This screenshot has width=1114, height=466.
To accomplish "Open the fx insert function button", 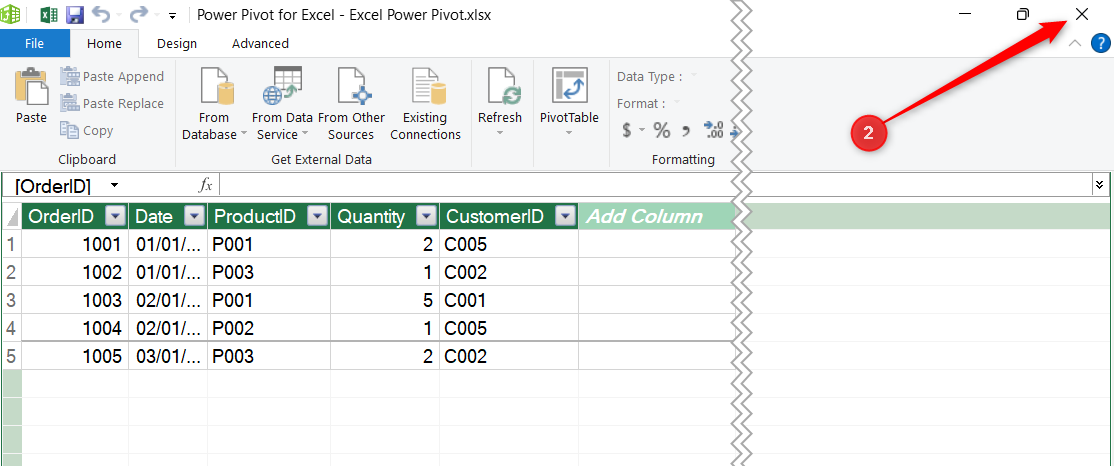I will click(x=205, y=185).
